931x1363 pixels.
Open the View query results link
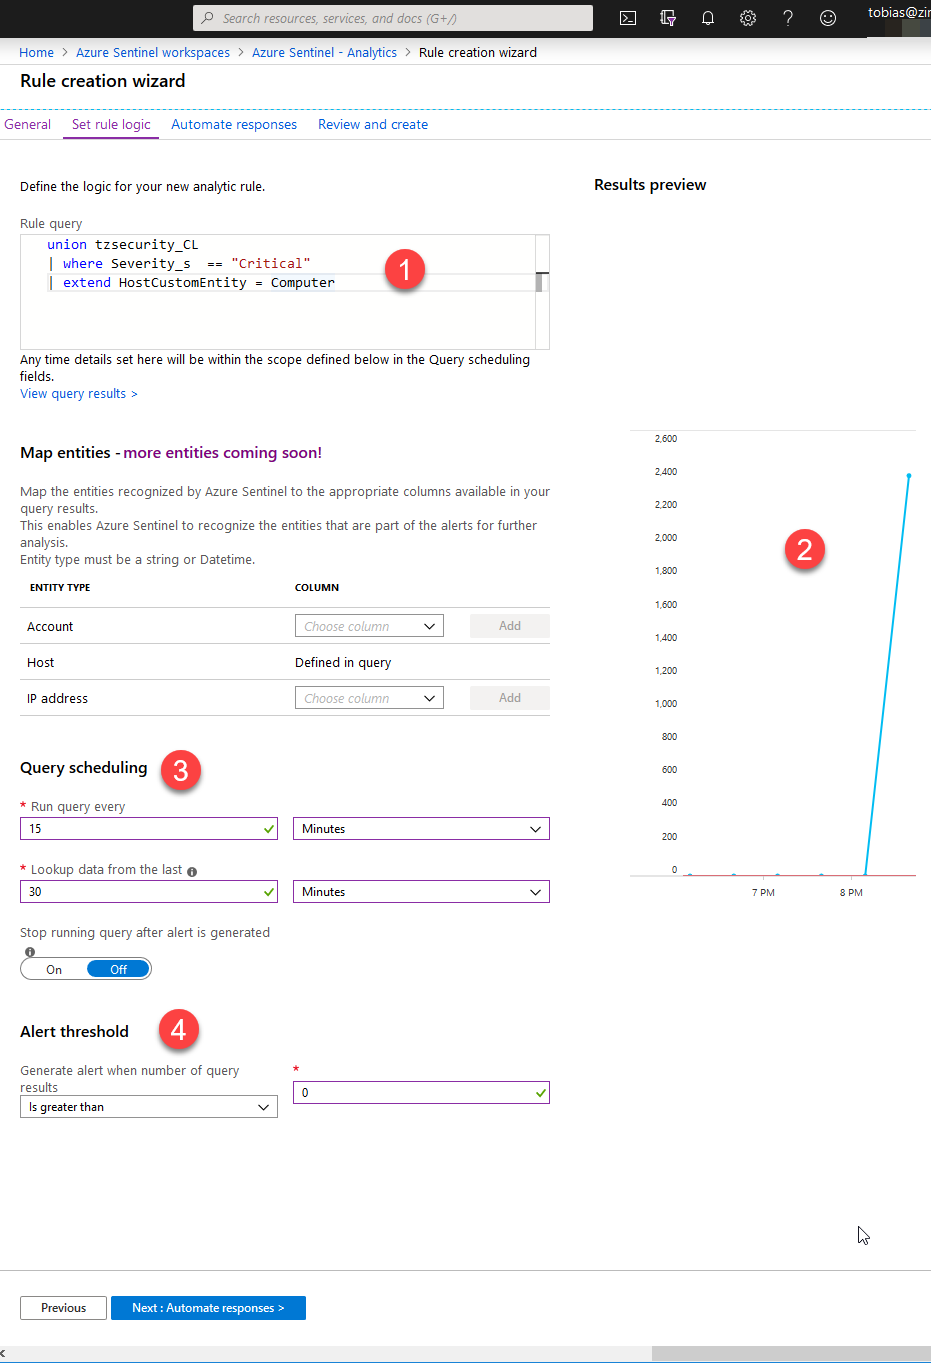click(78, 394)
